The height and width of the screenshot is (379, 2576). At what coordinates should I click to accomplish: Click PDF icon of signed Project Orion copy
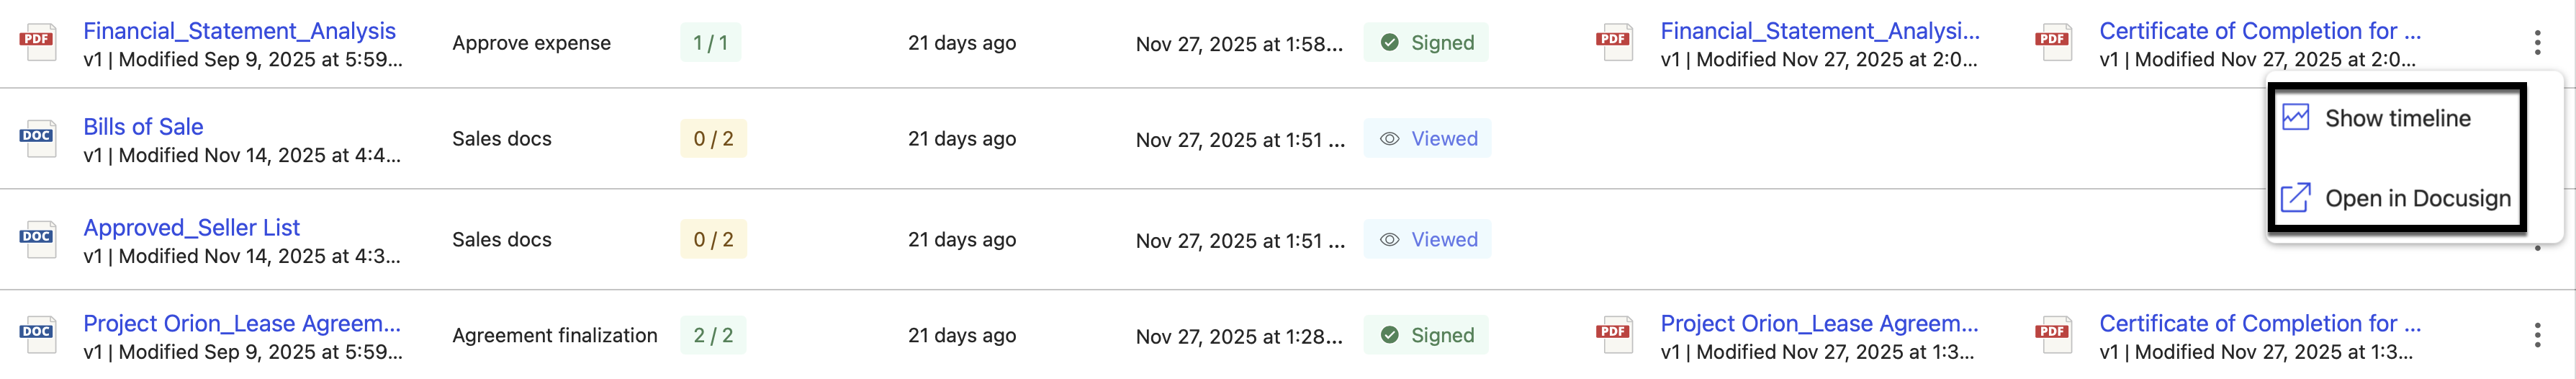coord(1613,334)
